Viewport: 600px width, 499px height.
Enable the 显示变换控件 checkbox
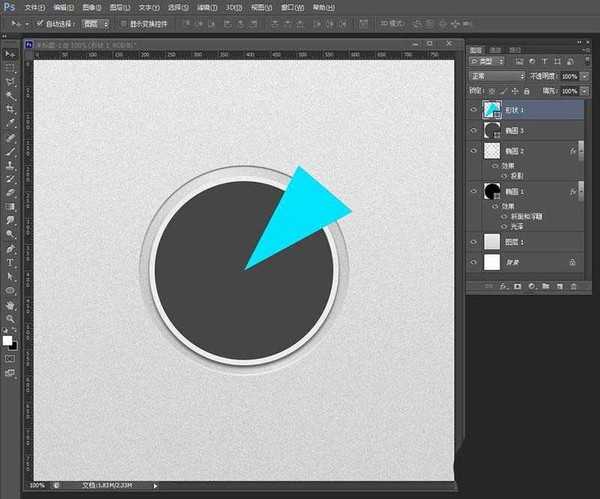[122, 23]
